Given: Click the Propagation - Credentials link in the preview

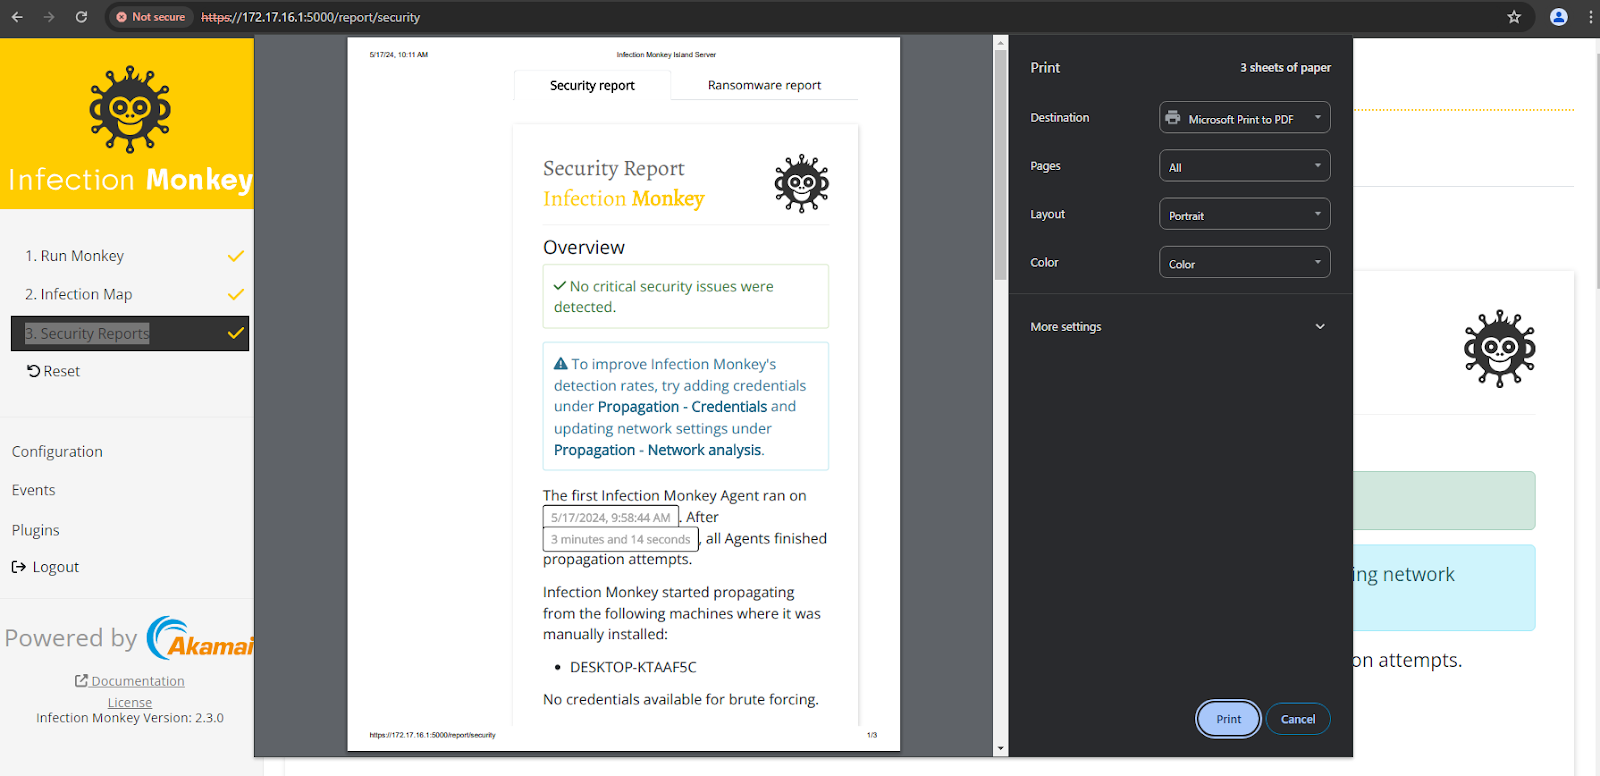Looking at the screenshot, I should pos(682,407).
